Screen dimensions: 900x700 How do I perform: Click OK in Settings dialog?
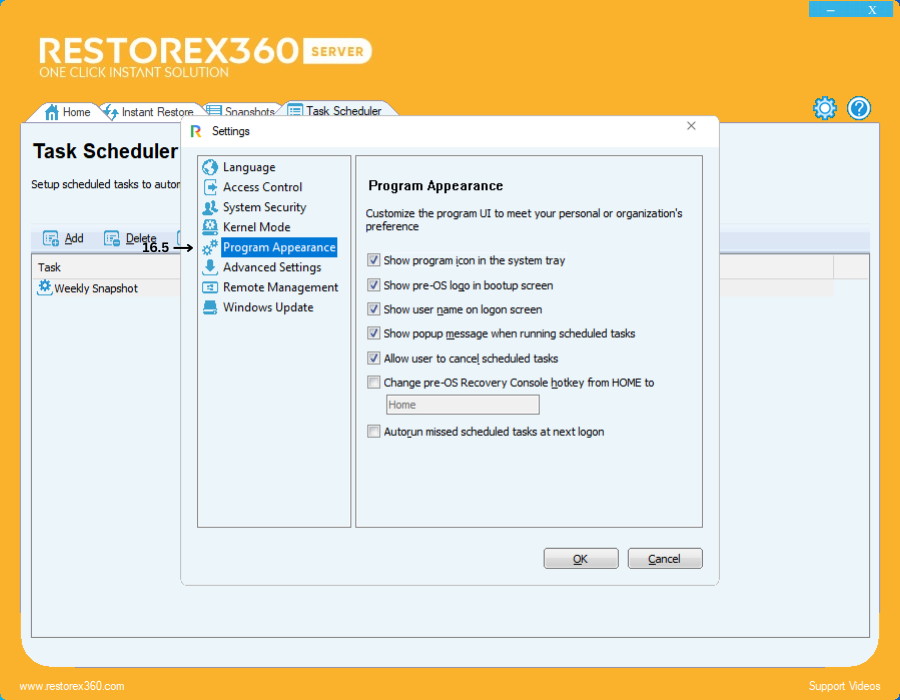(x=581, y=558)
